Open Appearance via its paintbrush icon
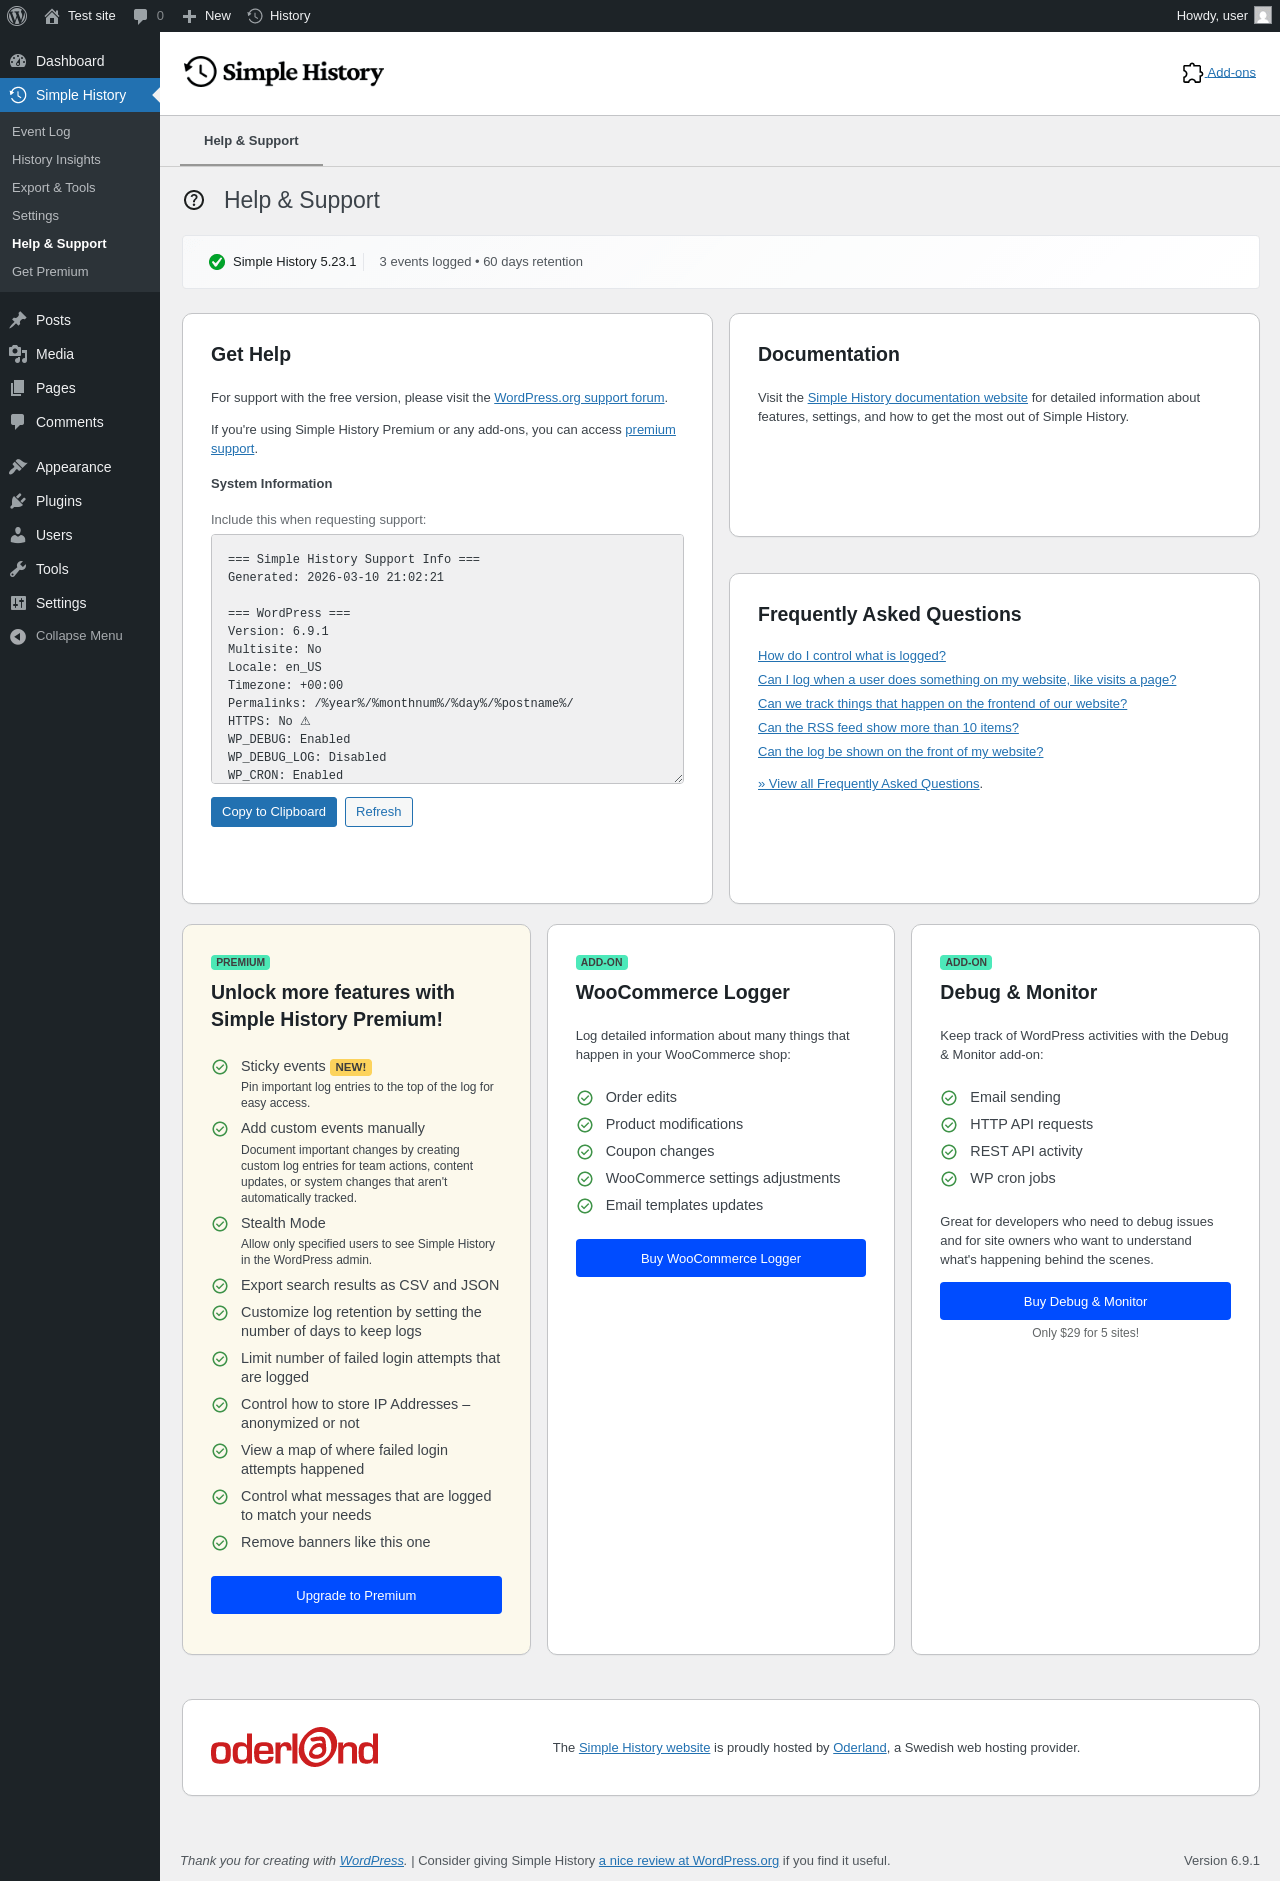Viewport: 1280px width, 1881px height. 18,467
